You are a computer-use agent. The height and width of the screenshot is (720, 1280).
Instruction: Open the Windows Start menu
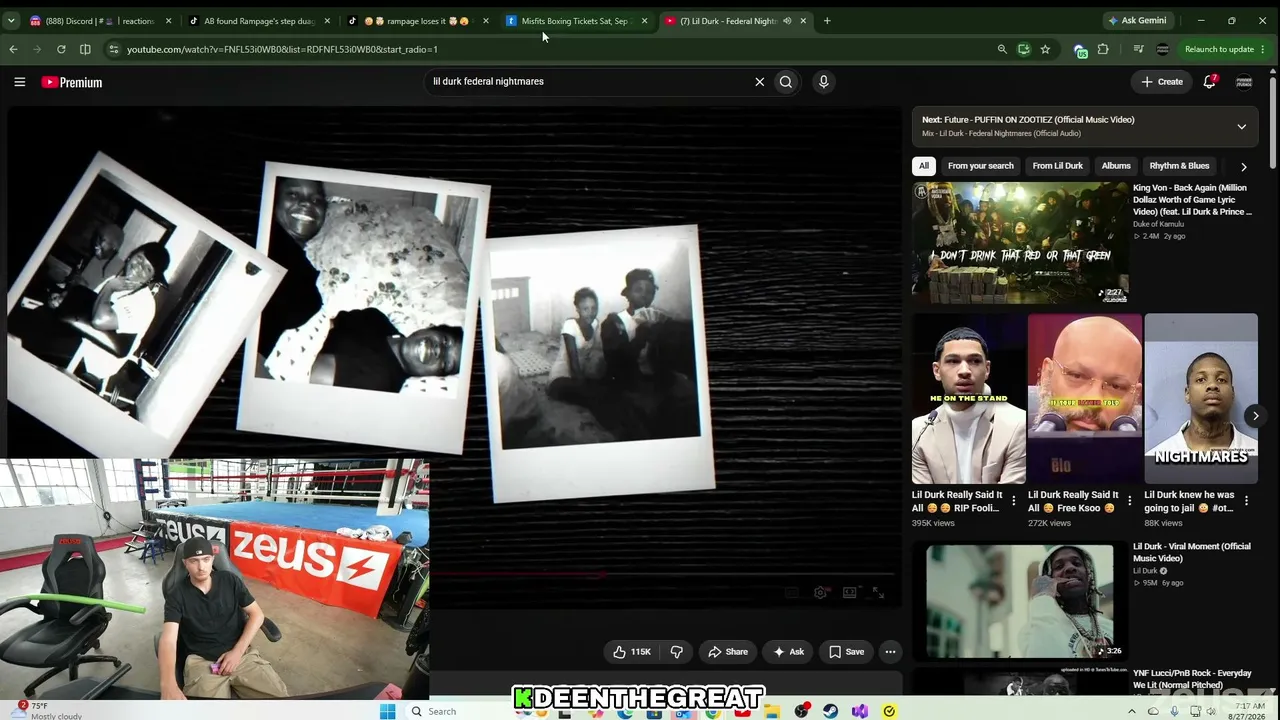[x=388, y=711]
